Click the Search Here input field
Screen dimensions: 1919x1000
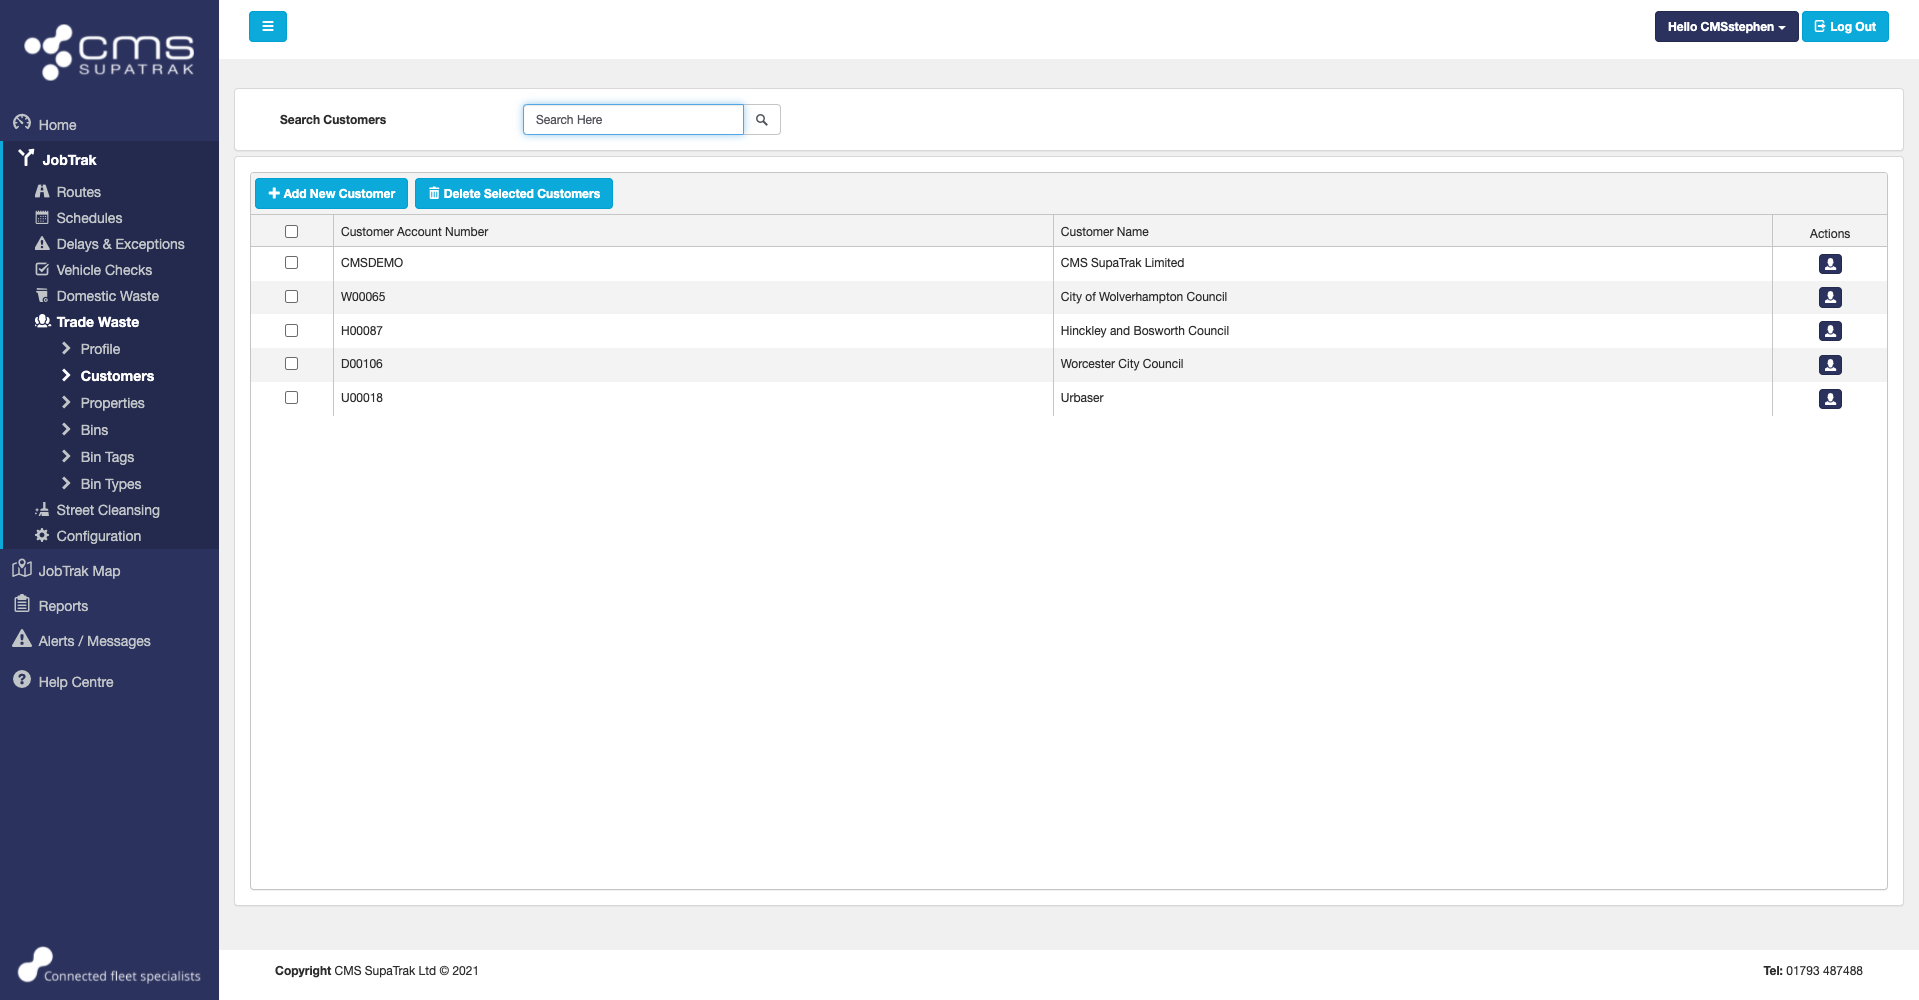pyautogui.click(x=633, y=120)
